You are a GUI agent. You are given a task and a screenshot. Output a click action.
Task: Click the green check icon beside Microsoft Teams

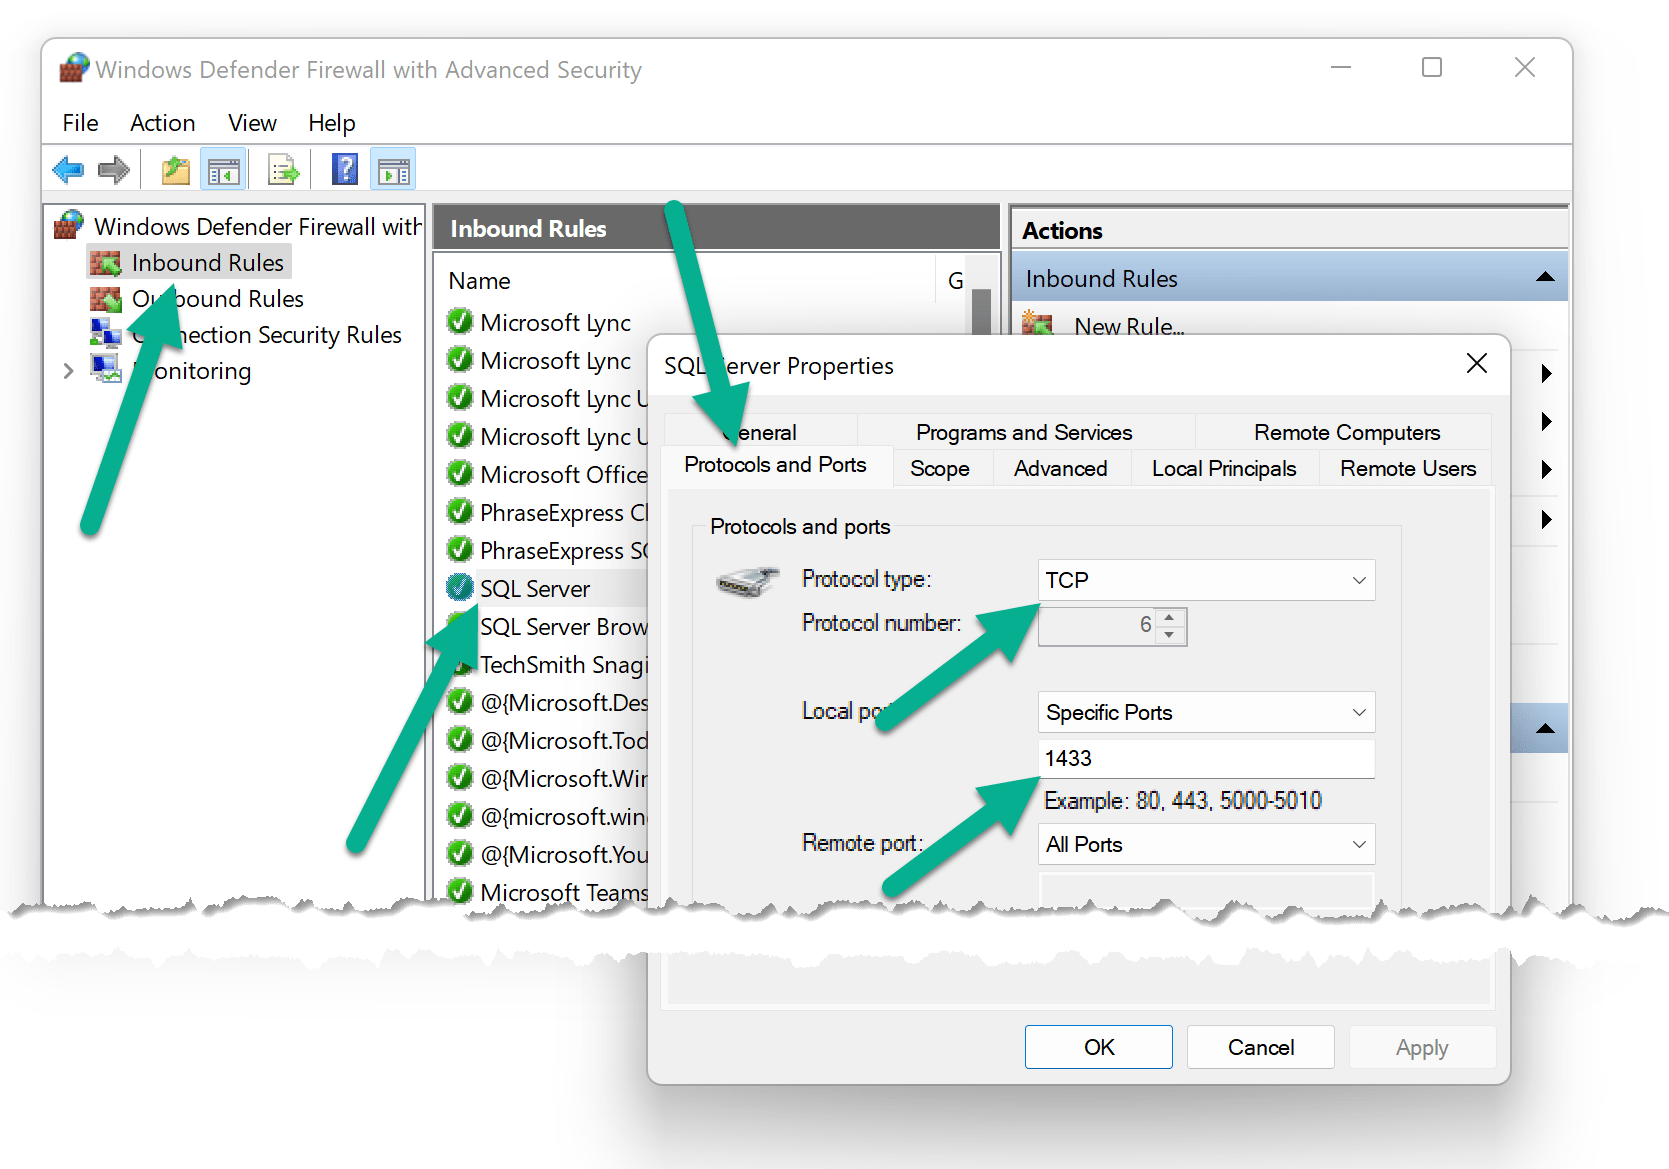tap(460, 891)
